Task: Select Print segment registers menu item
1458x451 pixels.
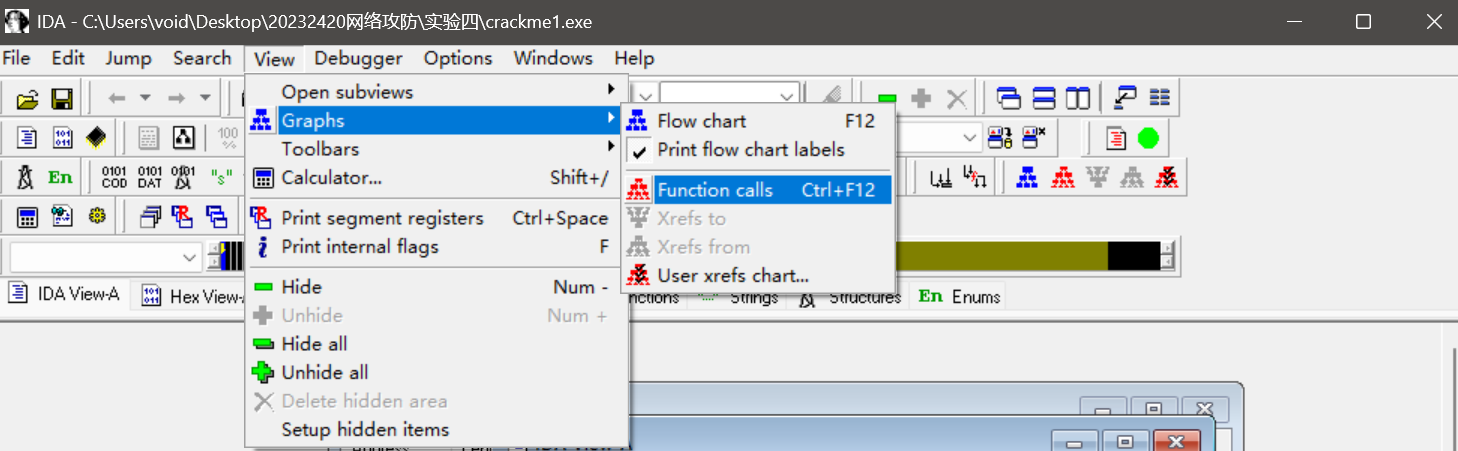Action: click(436, 218)
